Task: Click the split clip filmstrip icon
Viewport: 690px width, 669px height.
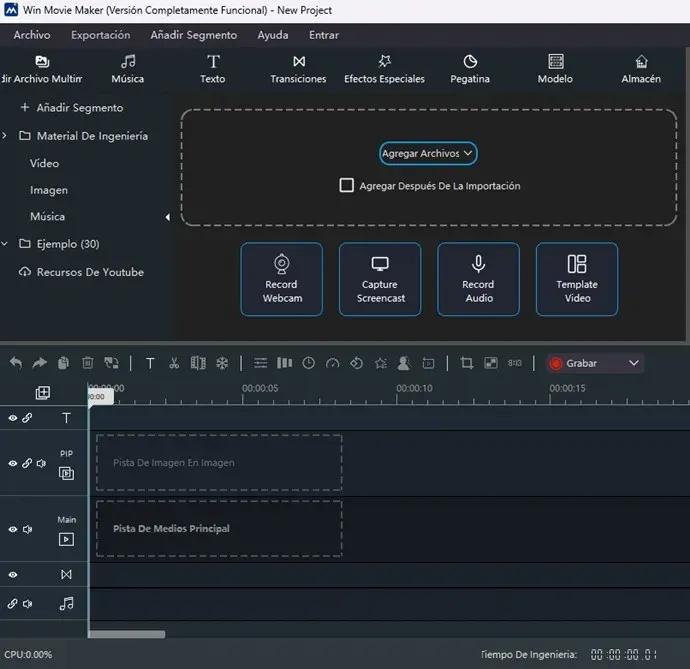Action: click(198, 363)
